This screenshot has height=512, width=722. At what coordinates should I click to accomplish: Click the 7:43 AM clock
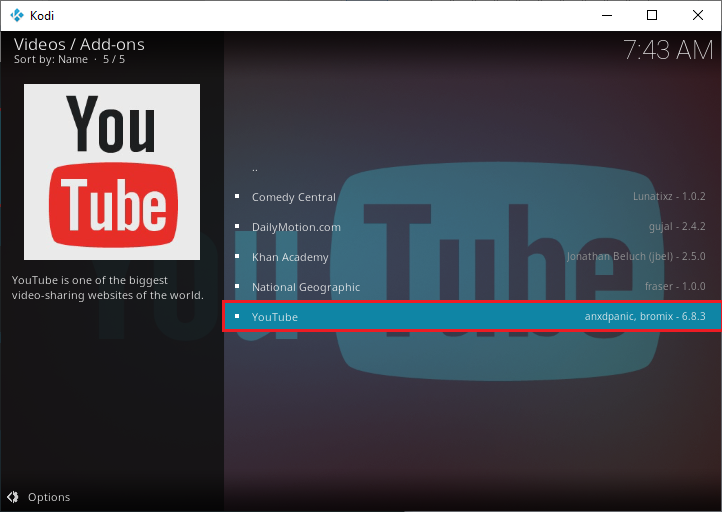pos(668,49)
